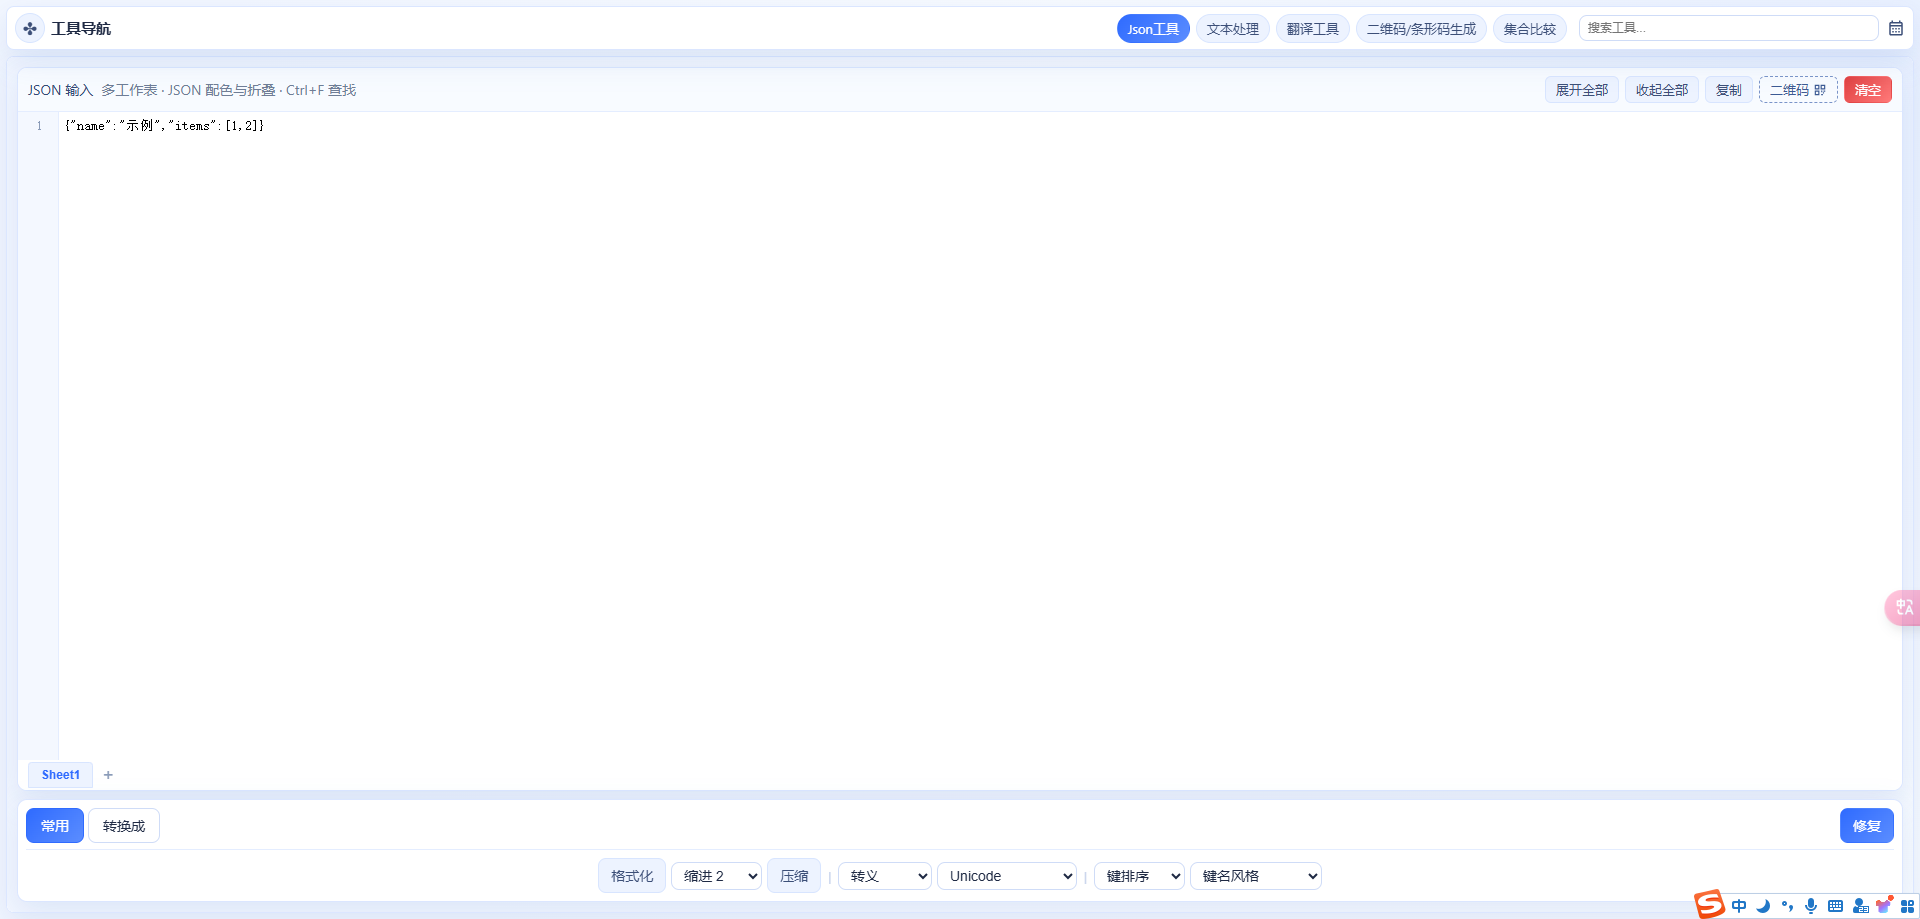Viewport: 1920px width, 919px height.
Task: Click the 压缩 button
Action: tap(794, 876)
